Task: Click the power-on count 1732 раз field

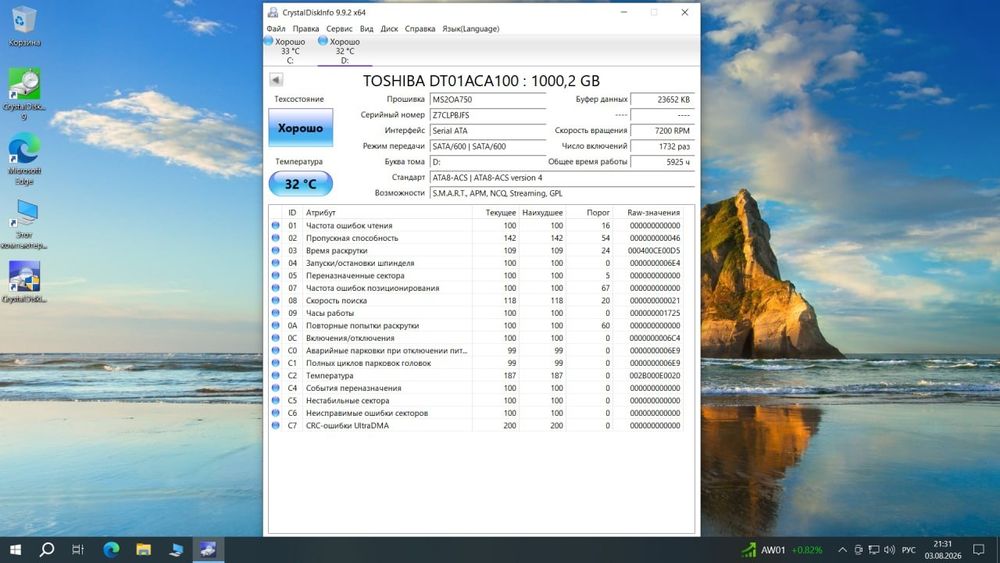Action: tap(662, 146)
